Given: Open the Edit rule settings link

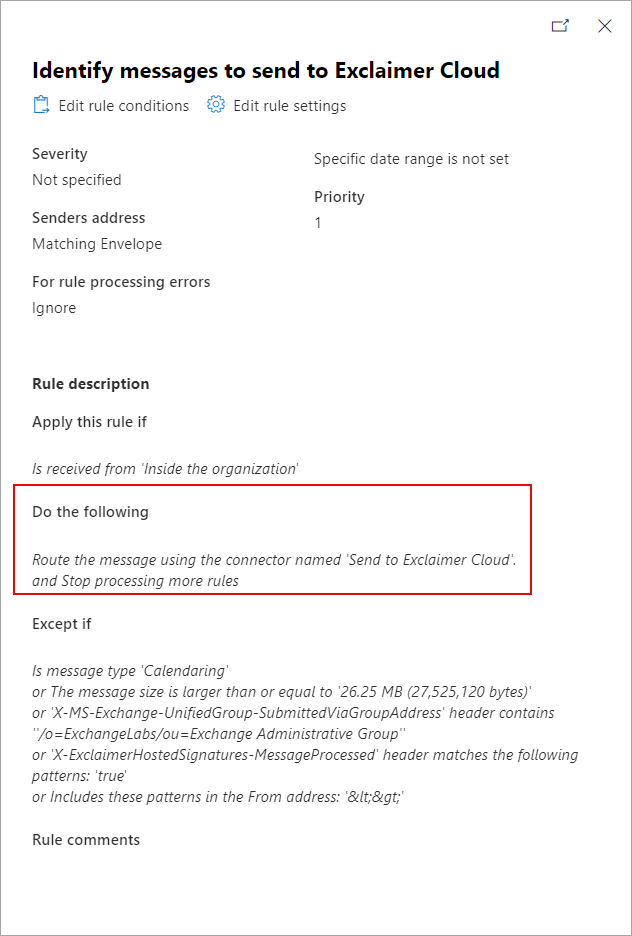Looking at the screenshot, I should [289, 105].
